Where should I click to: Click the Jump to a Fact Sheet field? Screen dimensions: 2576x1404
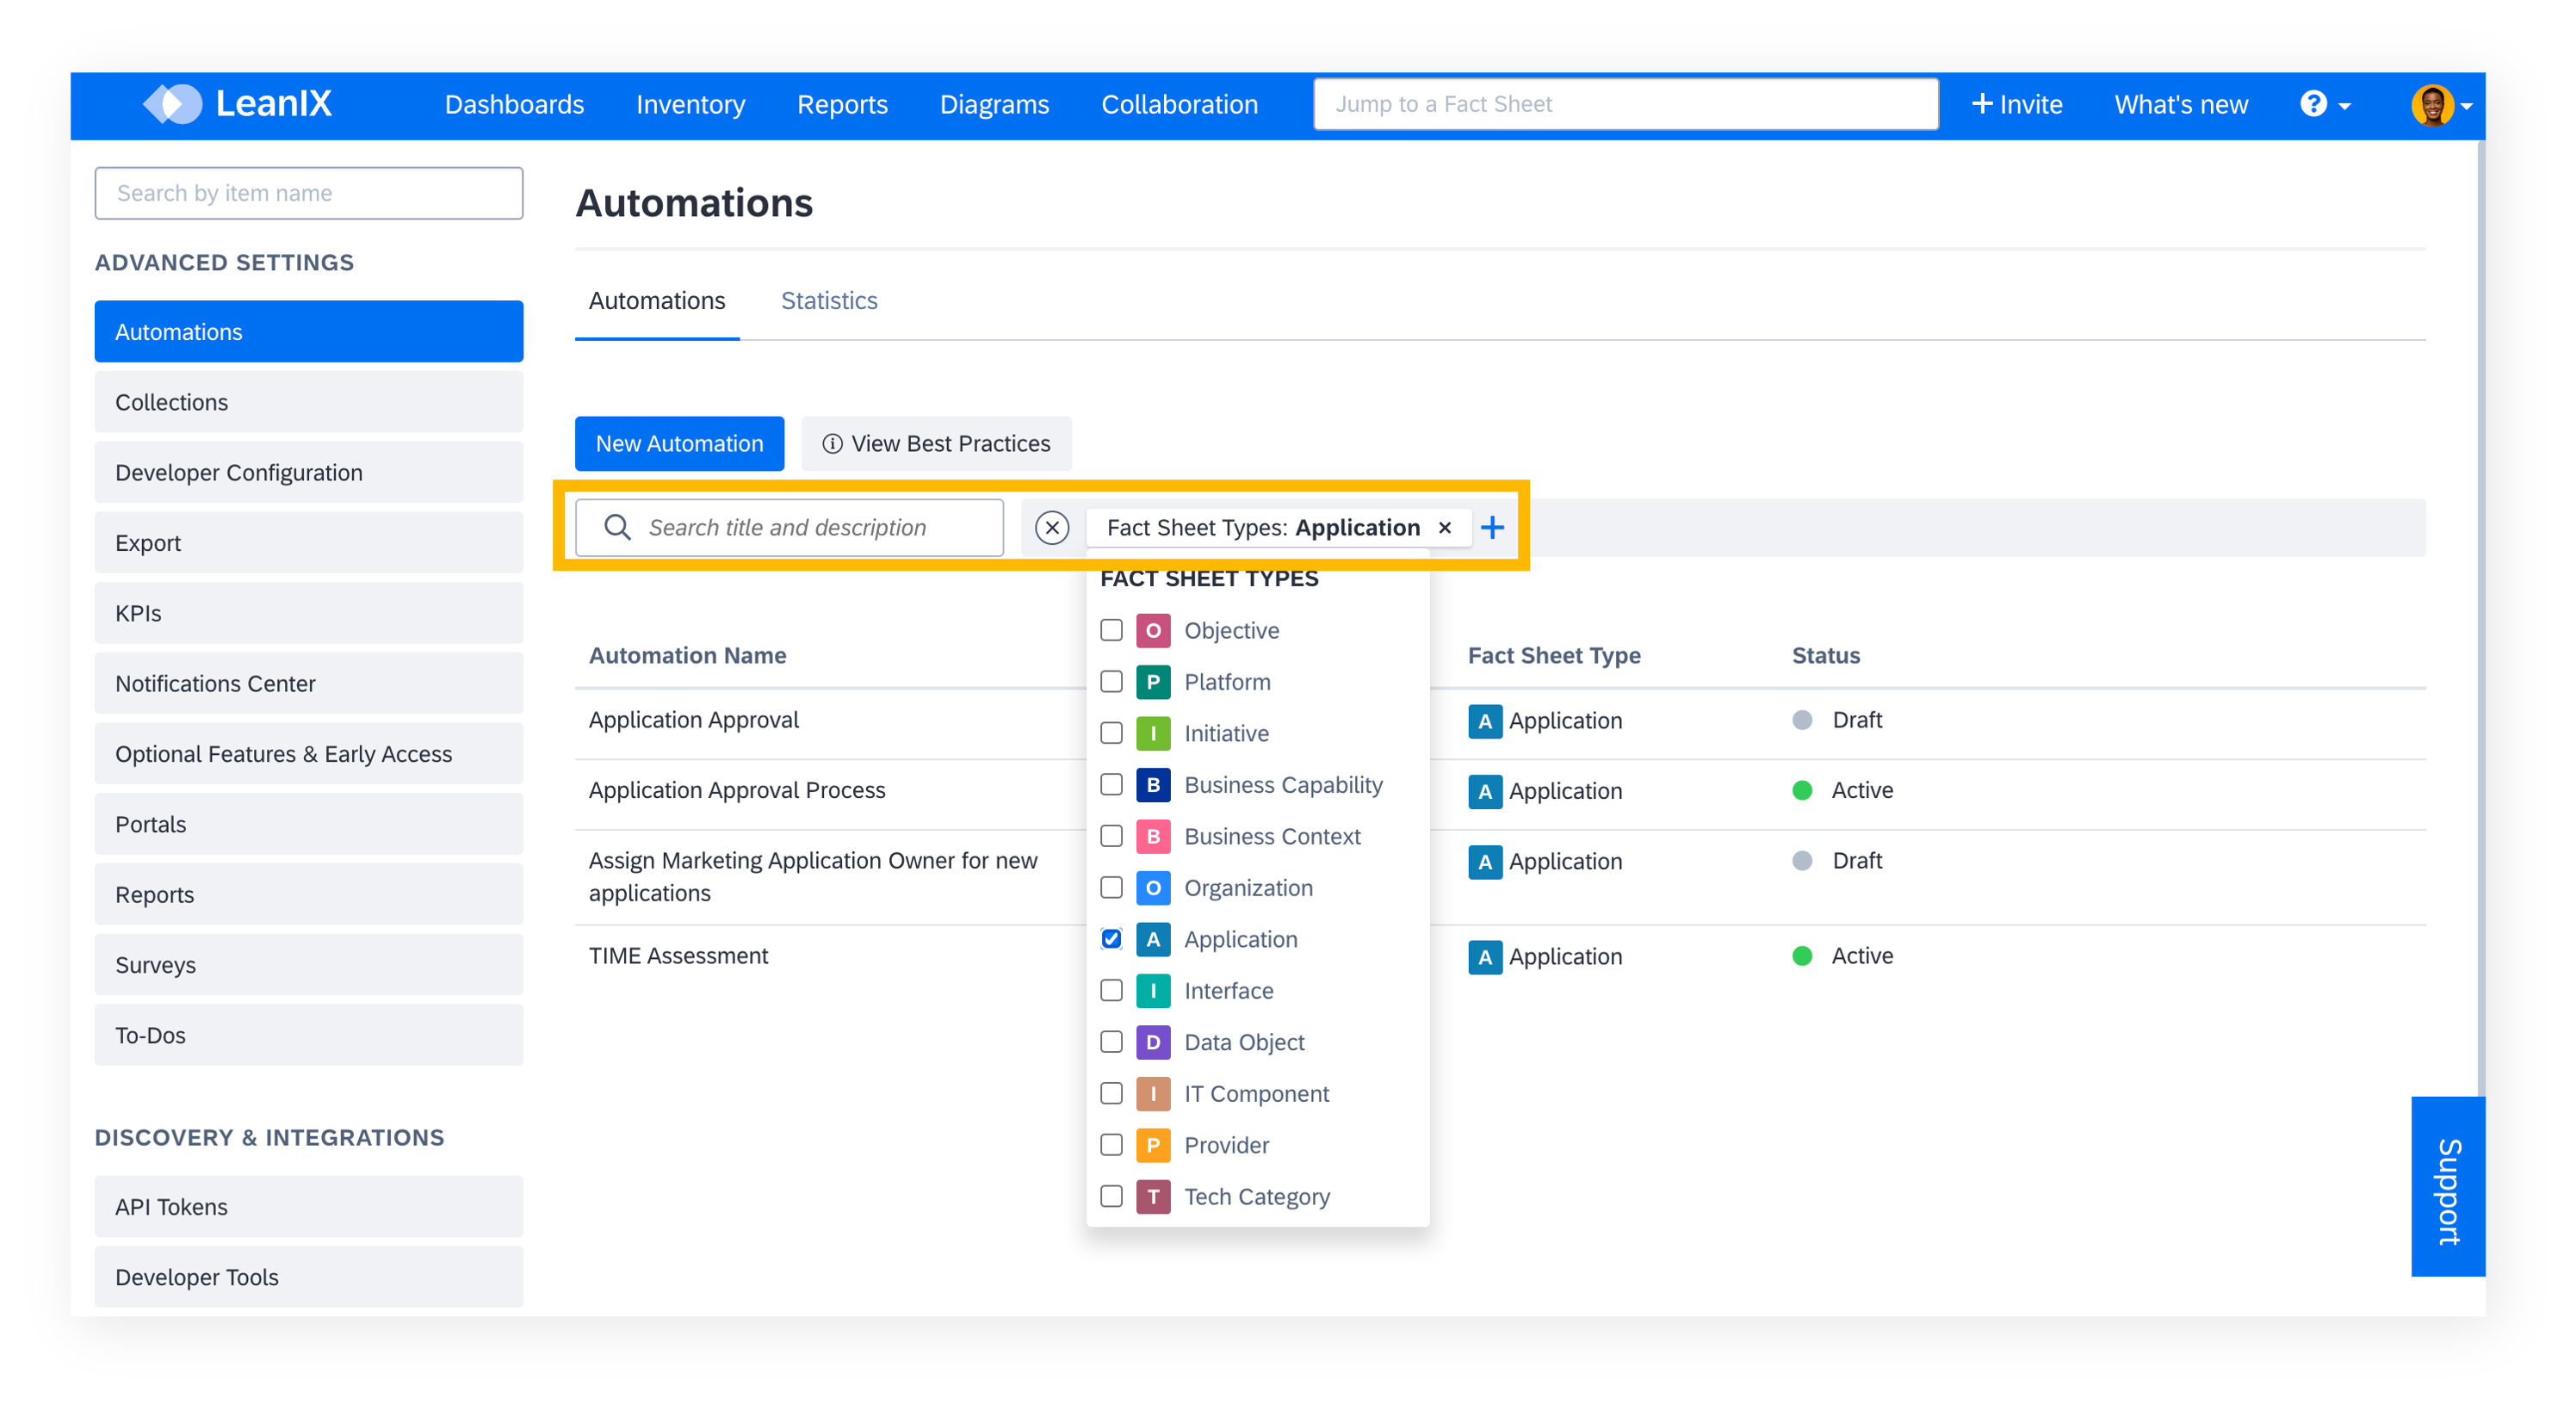pyautogui.click(x=1626, y=104)
